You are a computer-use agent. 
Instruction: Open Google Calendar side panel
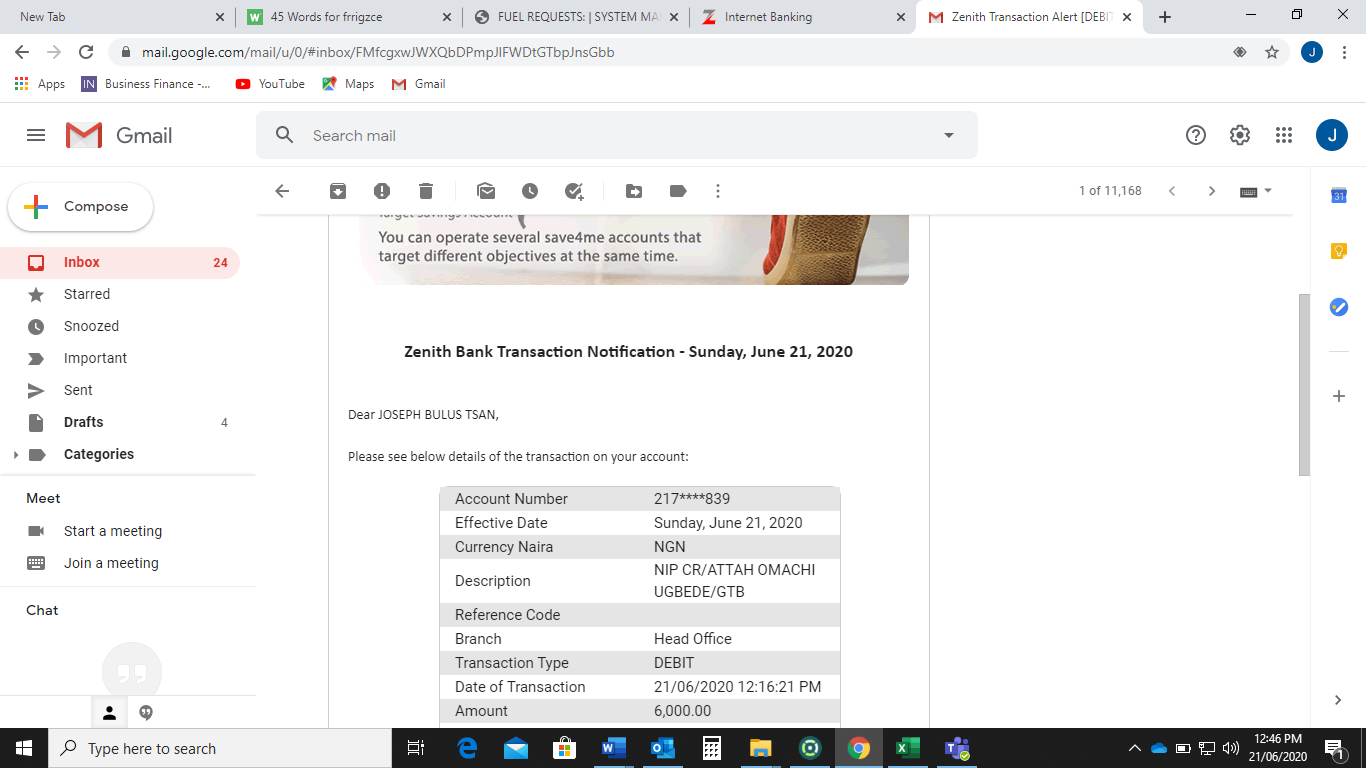click(x=1339, y=196)
